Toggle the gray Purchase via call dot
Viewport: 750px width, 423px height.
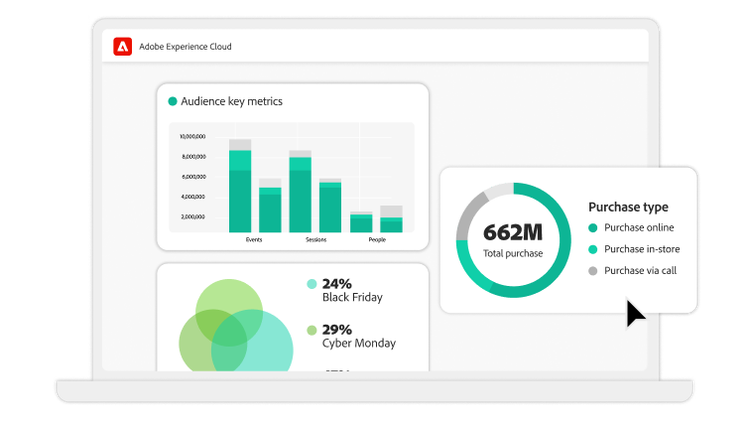(593, 271)
